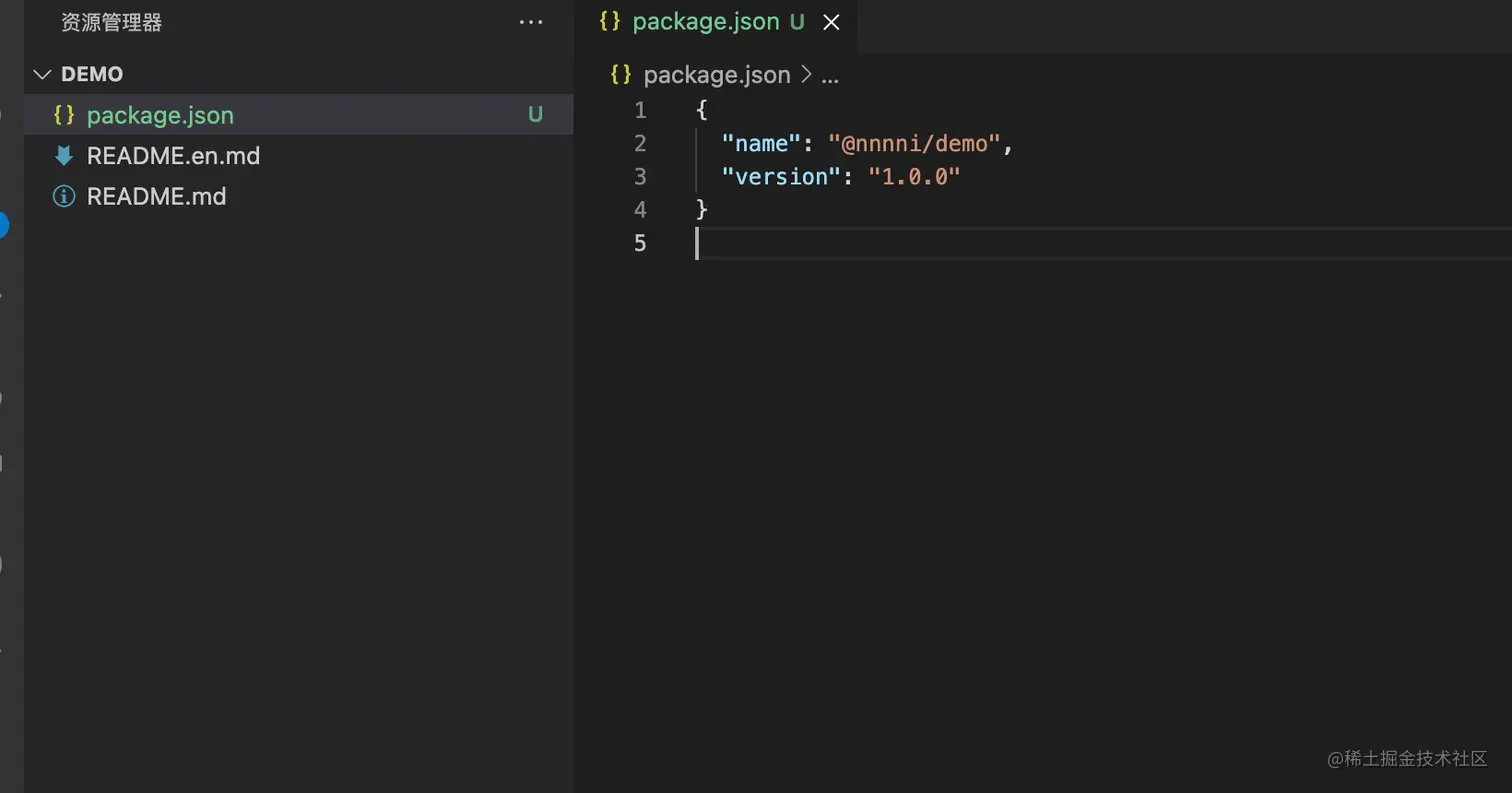Screen dimensions: 1512x793
Task: Place cursor on "@nnnni/demo" string value
Action: (x=914, y=144)
